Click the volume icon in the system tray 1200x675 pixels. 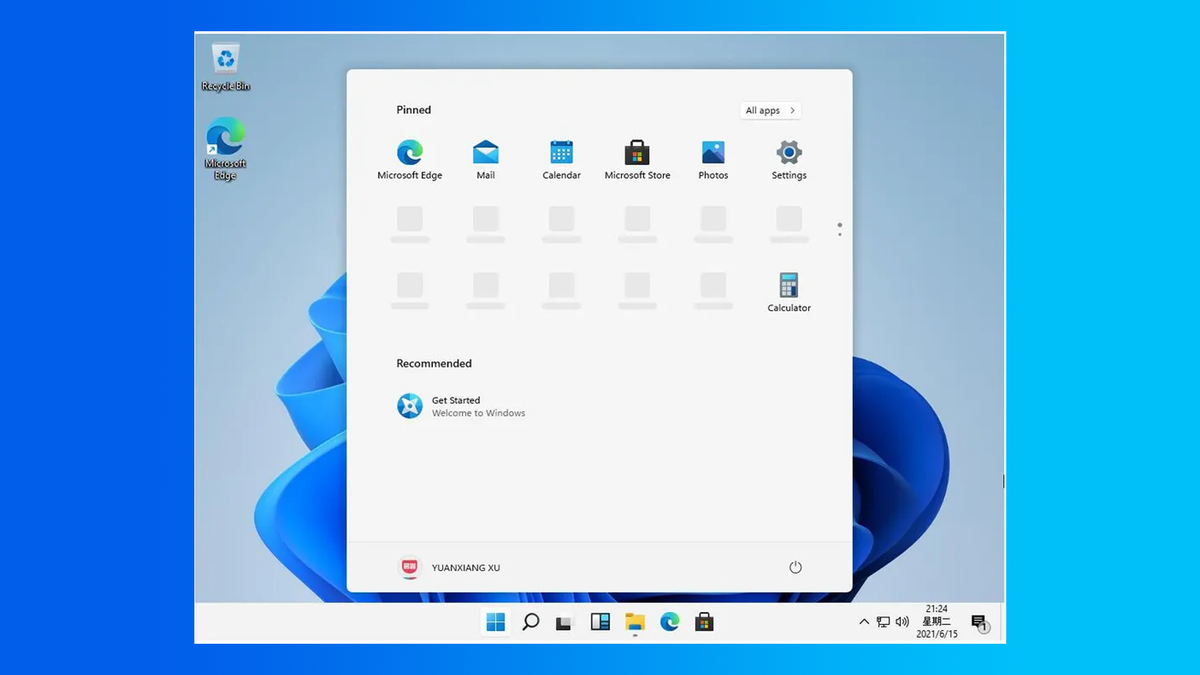(x=903, y=622)
